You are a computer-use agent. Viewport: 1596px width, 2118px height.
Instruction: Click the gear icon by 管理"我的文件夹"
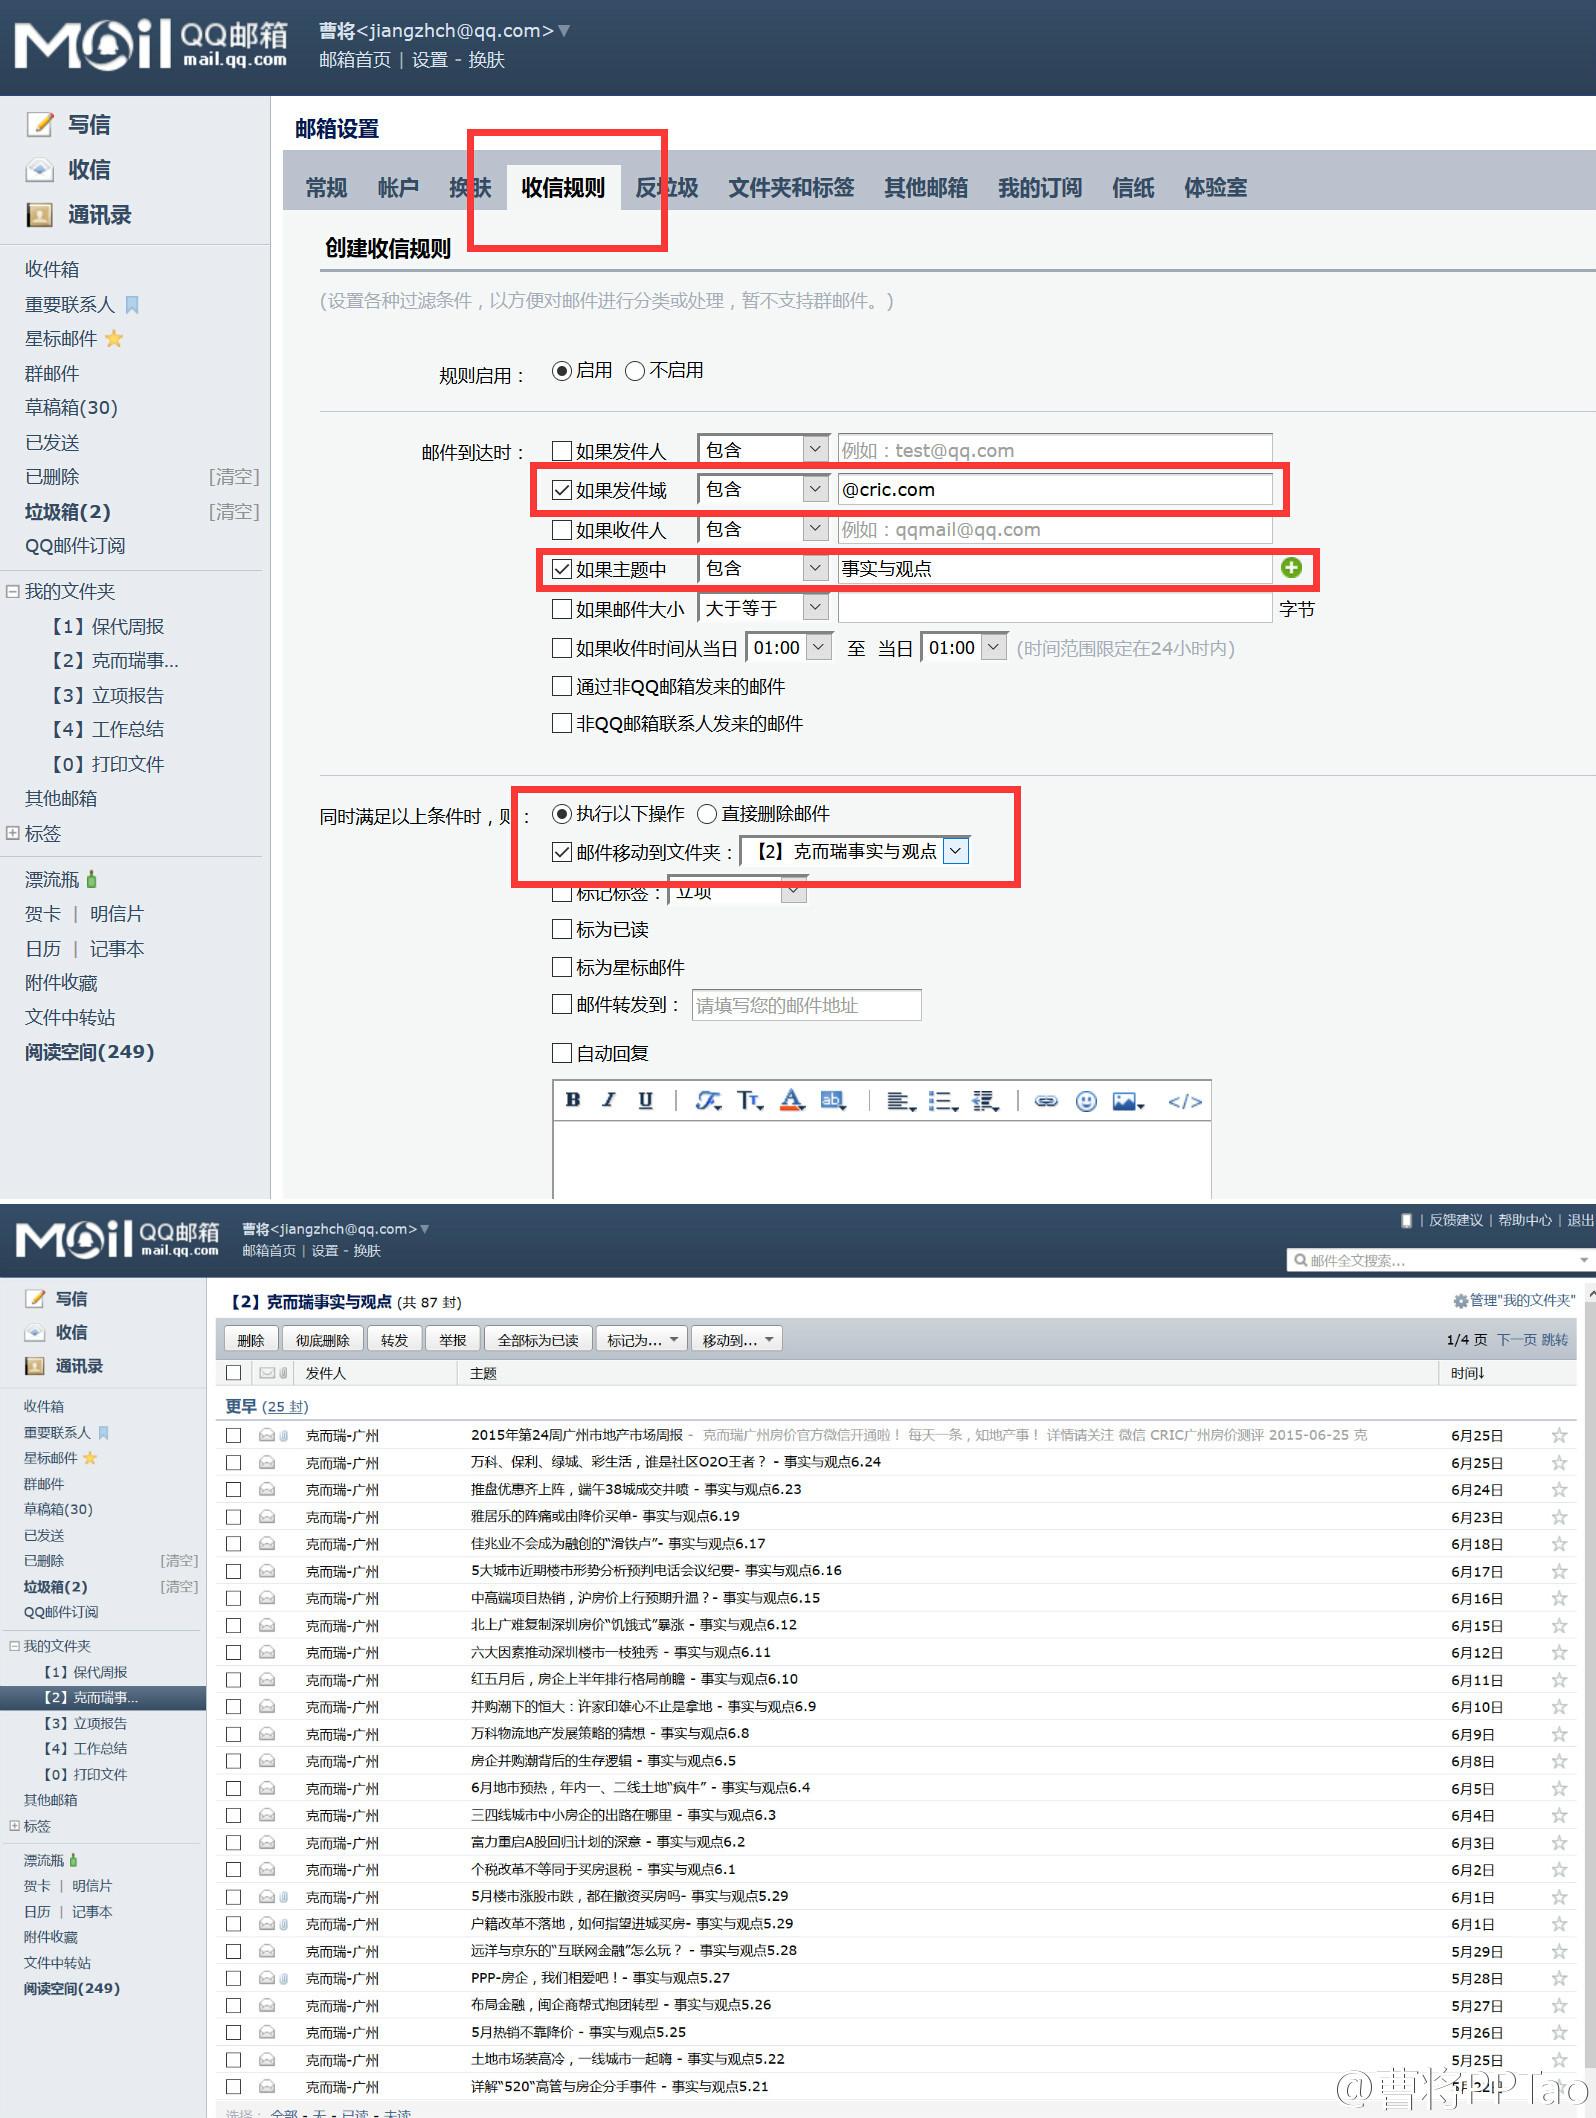click(1460, 1301)
